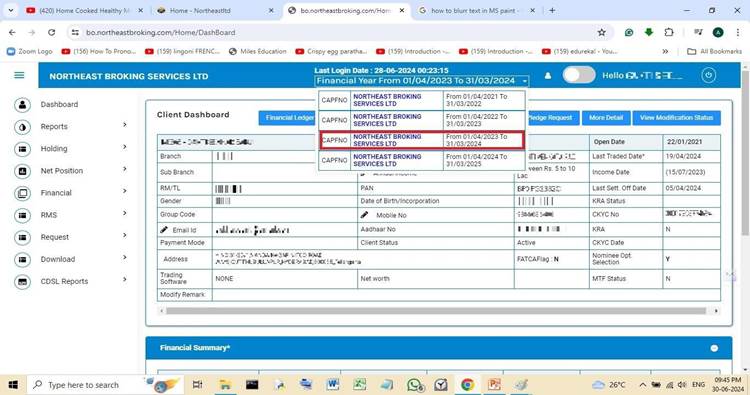Image resolution: width=750 pixels, height=395 pixels.
Task: Open a new browser tab
Action: (552, 11)
